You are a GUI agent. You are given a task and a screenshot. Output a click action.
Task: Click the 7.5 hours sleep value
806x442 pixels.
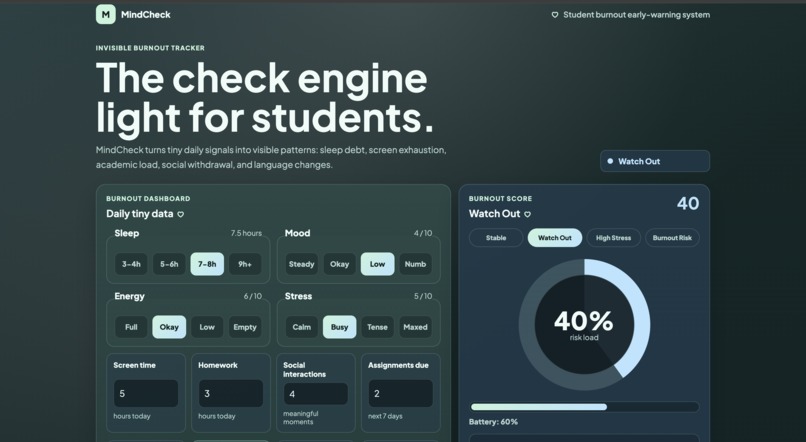(x=246, y=233)
